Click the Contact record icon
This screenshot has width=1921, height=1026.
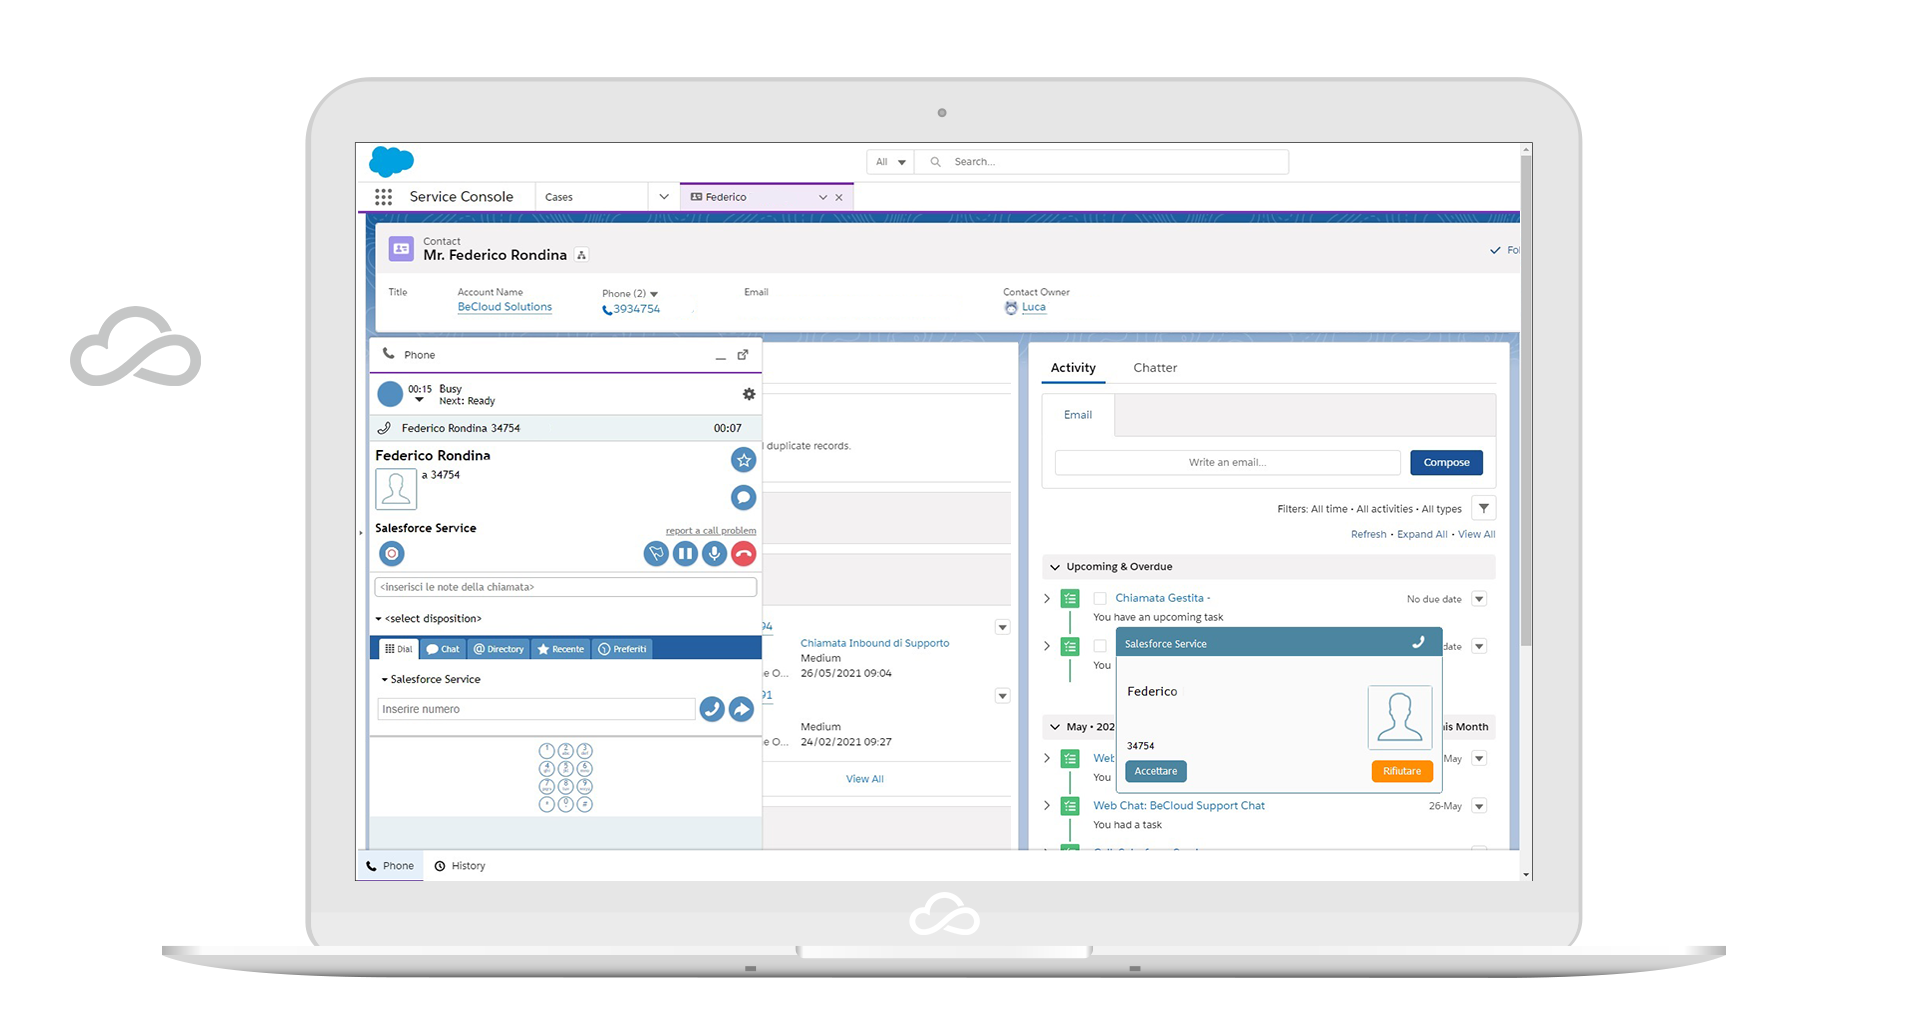coord(401,249)
